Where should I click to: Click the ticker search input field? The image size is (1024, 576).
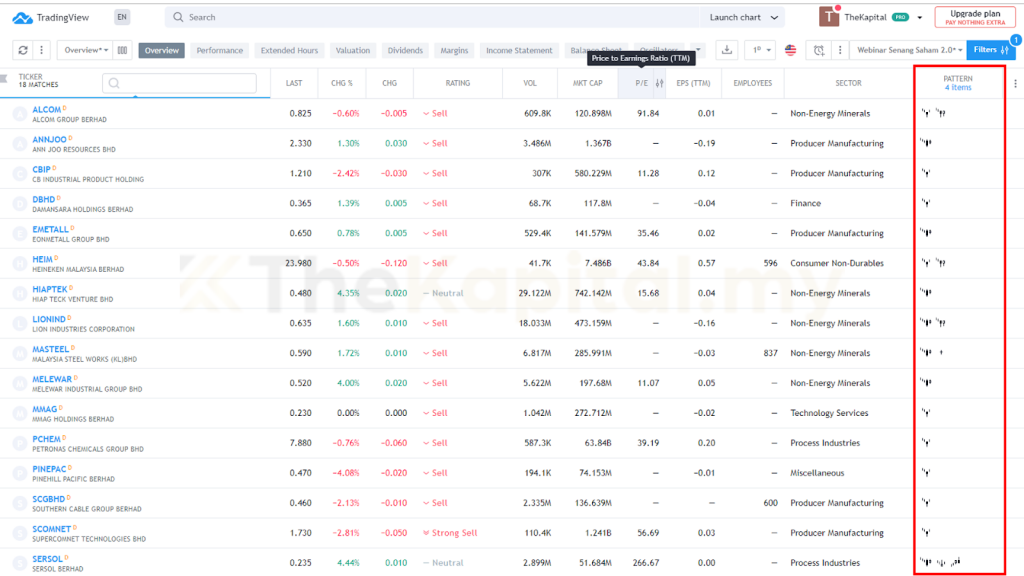180,84
